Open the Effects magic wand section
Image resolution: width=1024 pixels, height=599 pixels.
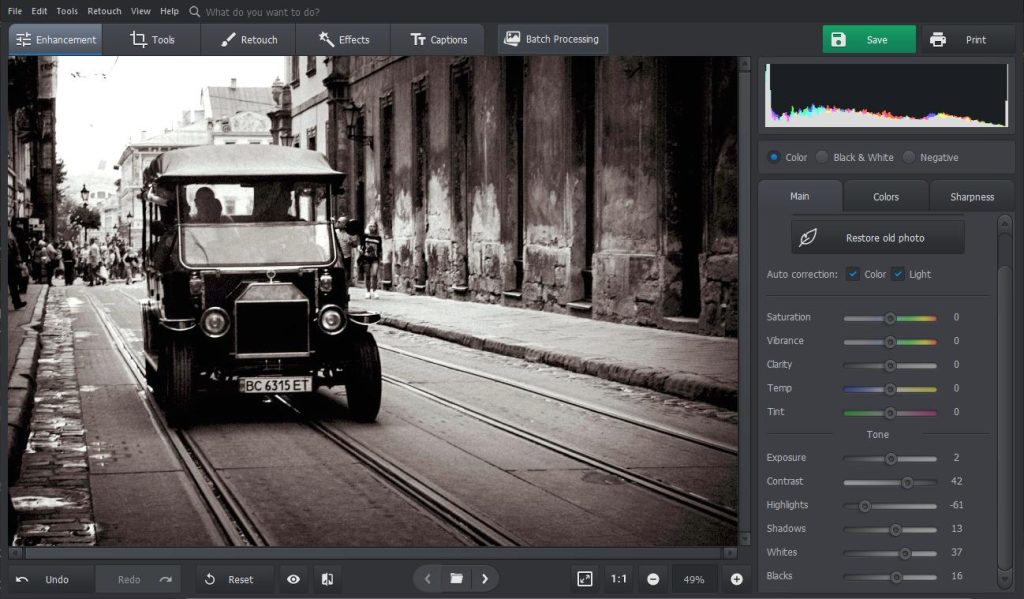click(x=342, y=39)
